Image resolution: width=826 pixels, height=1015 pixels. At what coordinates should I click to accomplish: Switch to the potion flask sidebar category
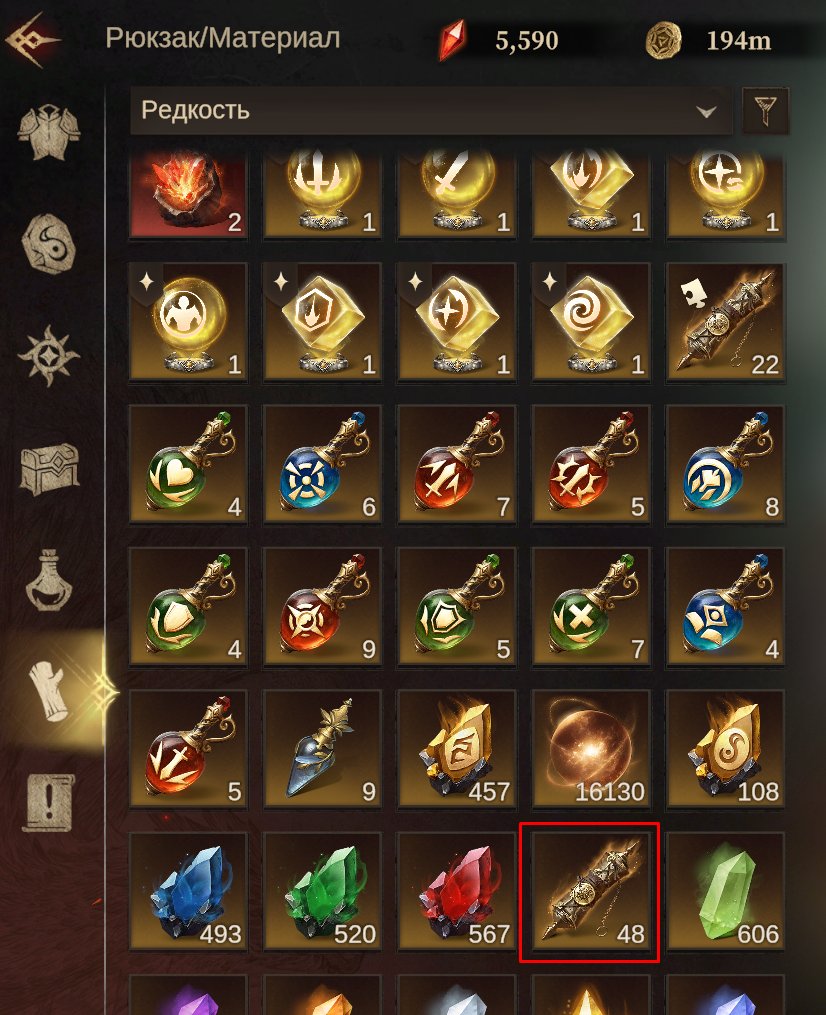[49, 580]
